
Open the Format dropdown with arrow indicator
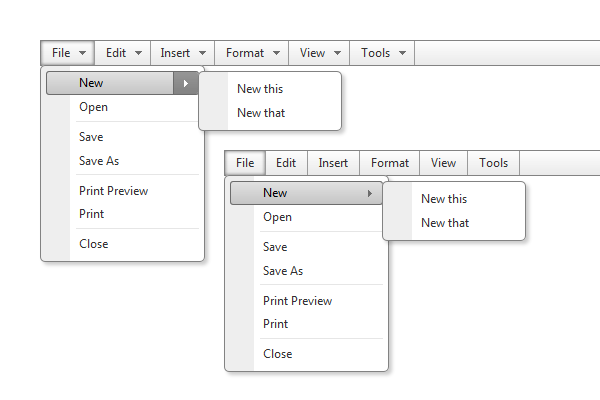[252, 53]
